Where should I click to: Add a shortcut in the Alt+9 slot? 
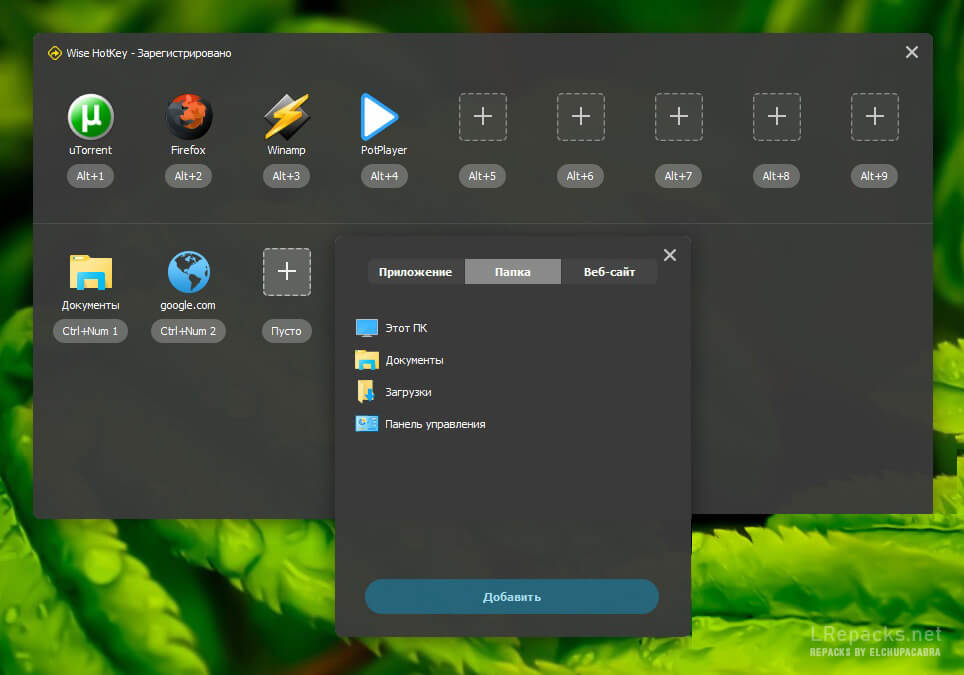pyautogui.click(x=874, y=117)
